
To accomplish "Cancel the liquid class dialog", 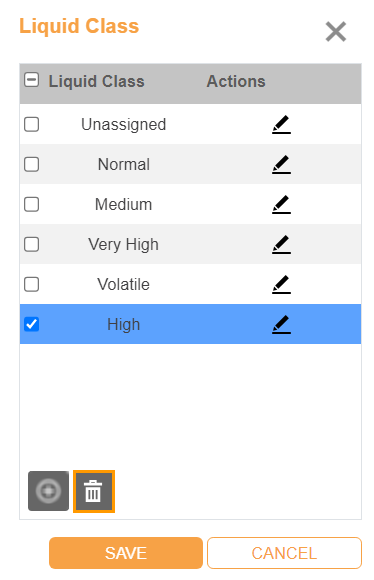I will pos(284,553).
